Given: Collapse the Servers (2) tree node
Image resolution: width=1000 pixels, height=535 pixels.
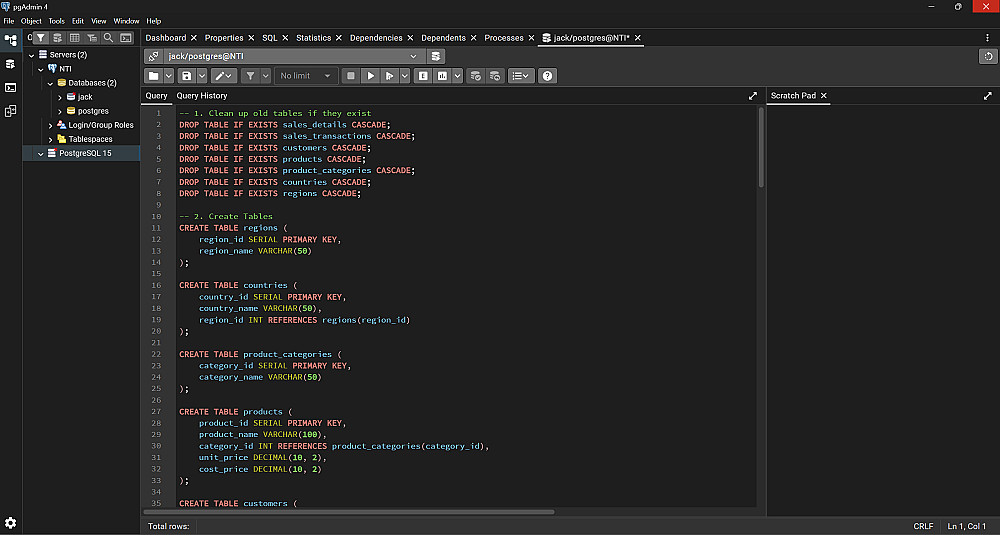Looking at the screenshot, I should click(x=31, y=55).
